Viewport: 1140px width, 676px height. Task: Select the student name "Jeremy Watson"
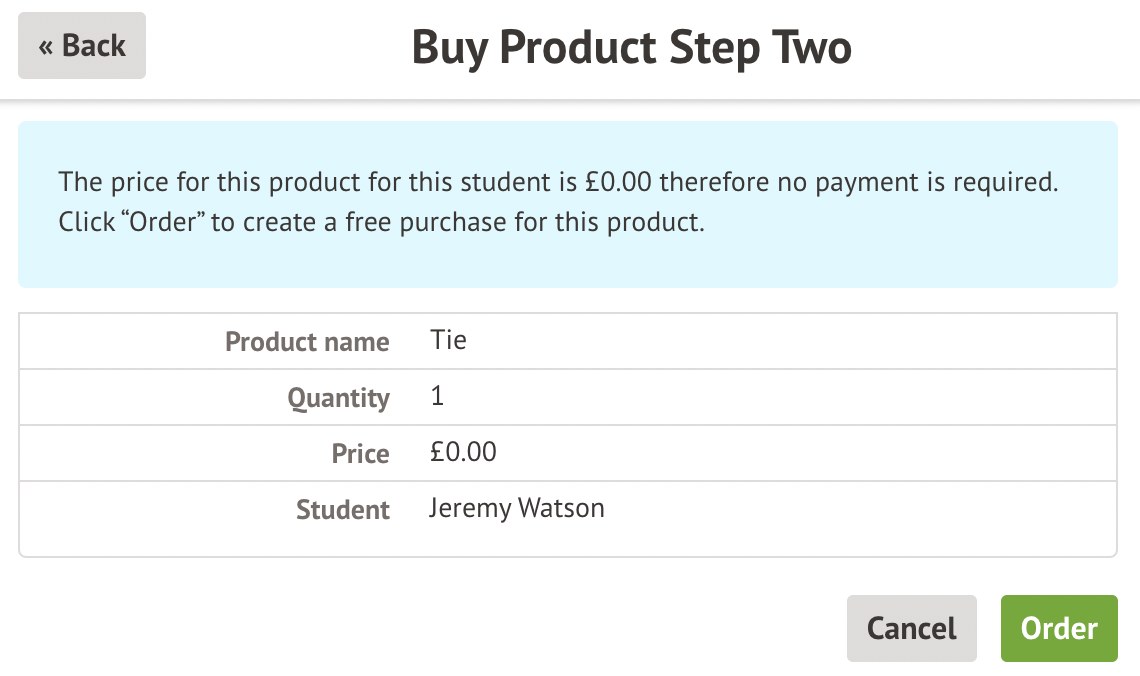pos(516,508)
